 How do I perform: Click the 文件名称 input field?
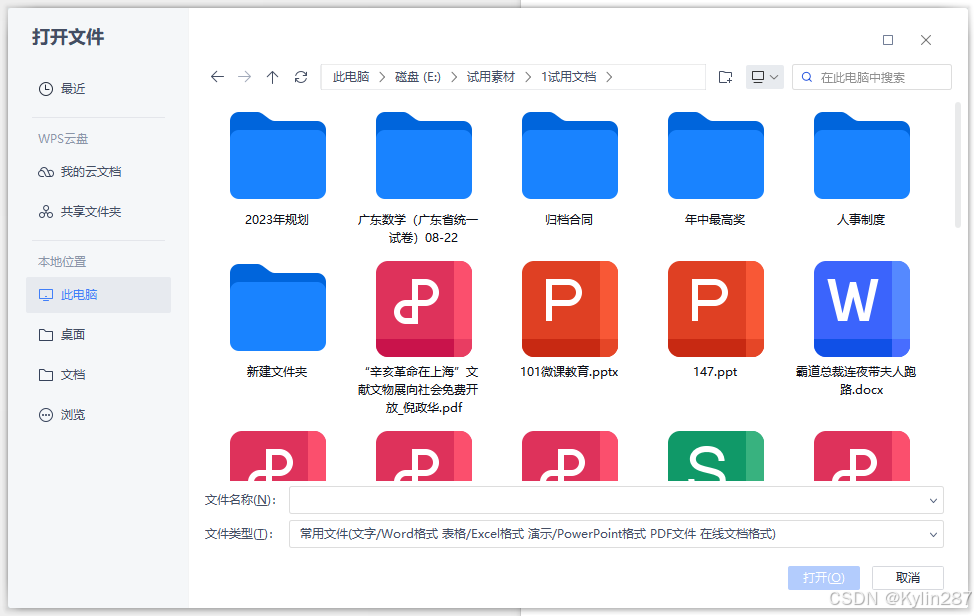click(616, 500)
